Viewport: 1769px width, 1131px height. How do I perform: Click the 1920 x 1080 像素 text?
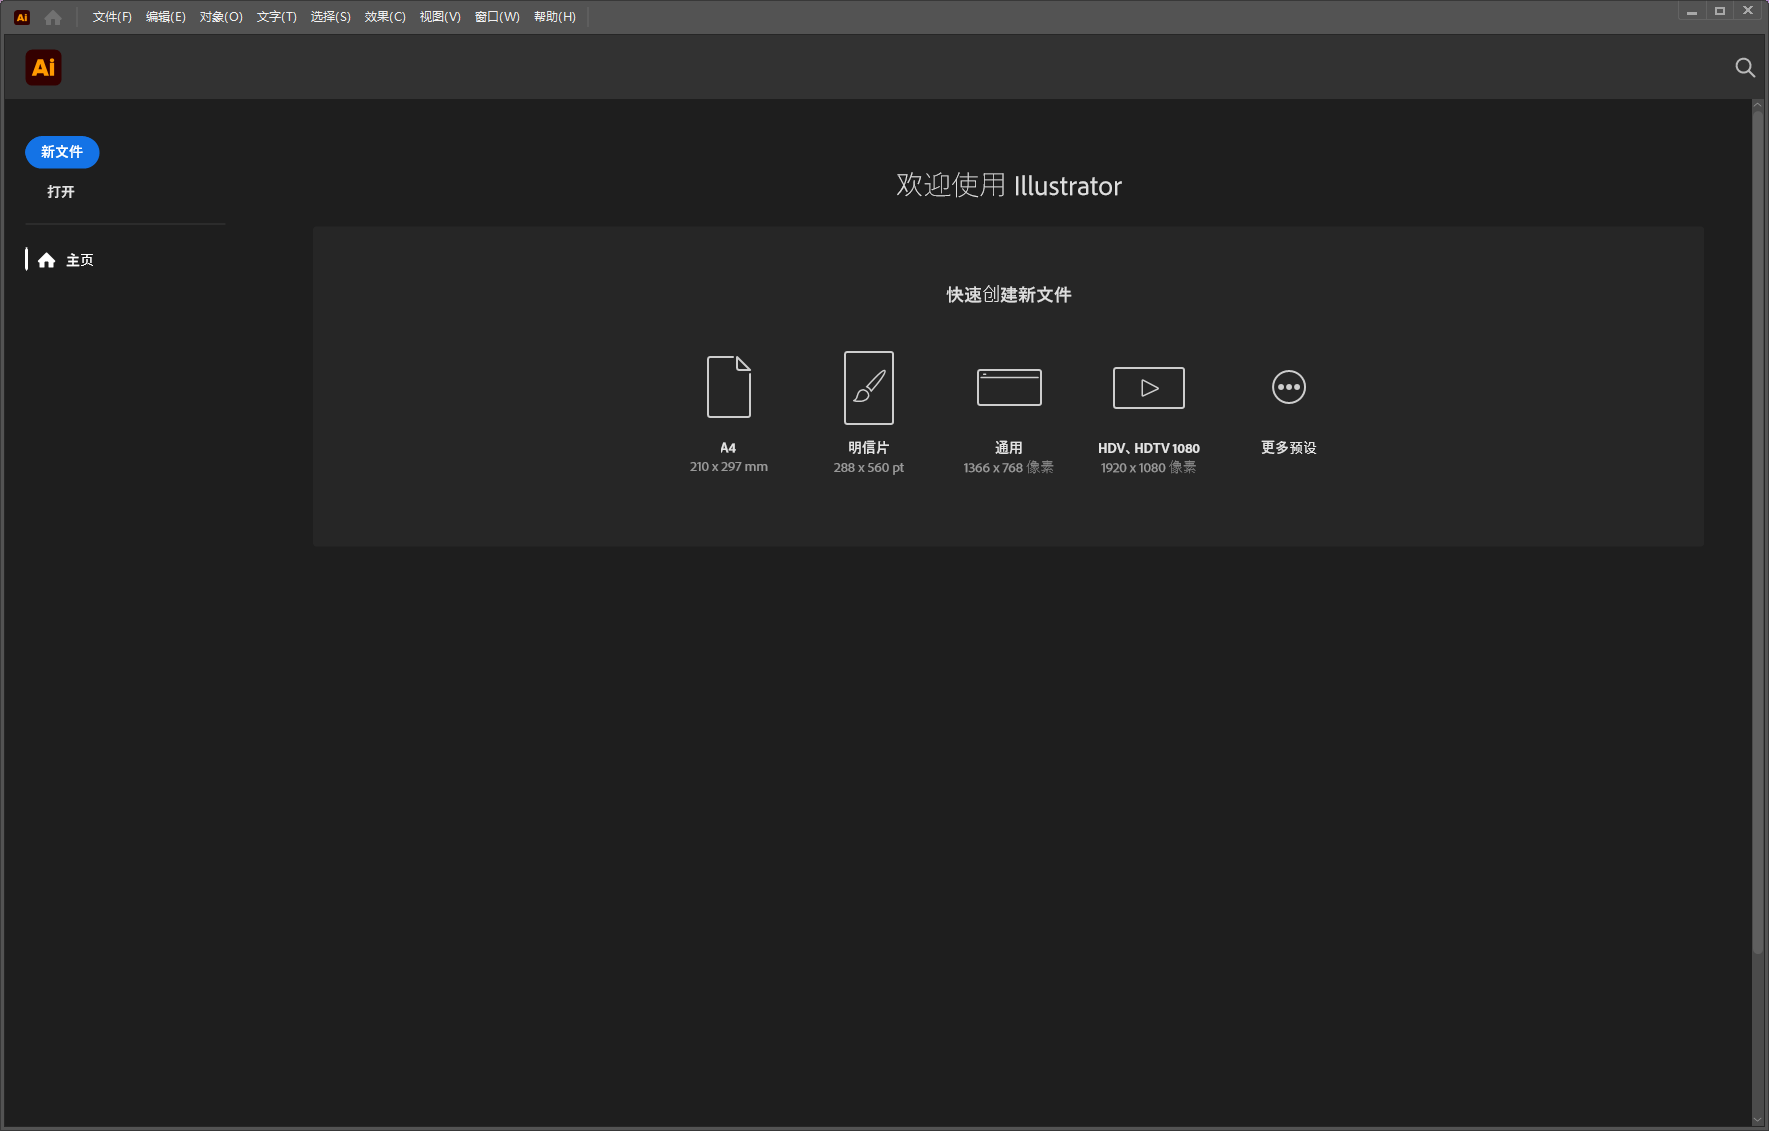(x=1148, y=468)
